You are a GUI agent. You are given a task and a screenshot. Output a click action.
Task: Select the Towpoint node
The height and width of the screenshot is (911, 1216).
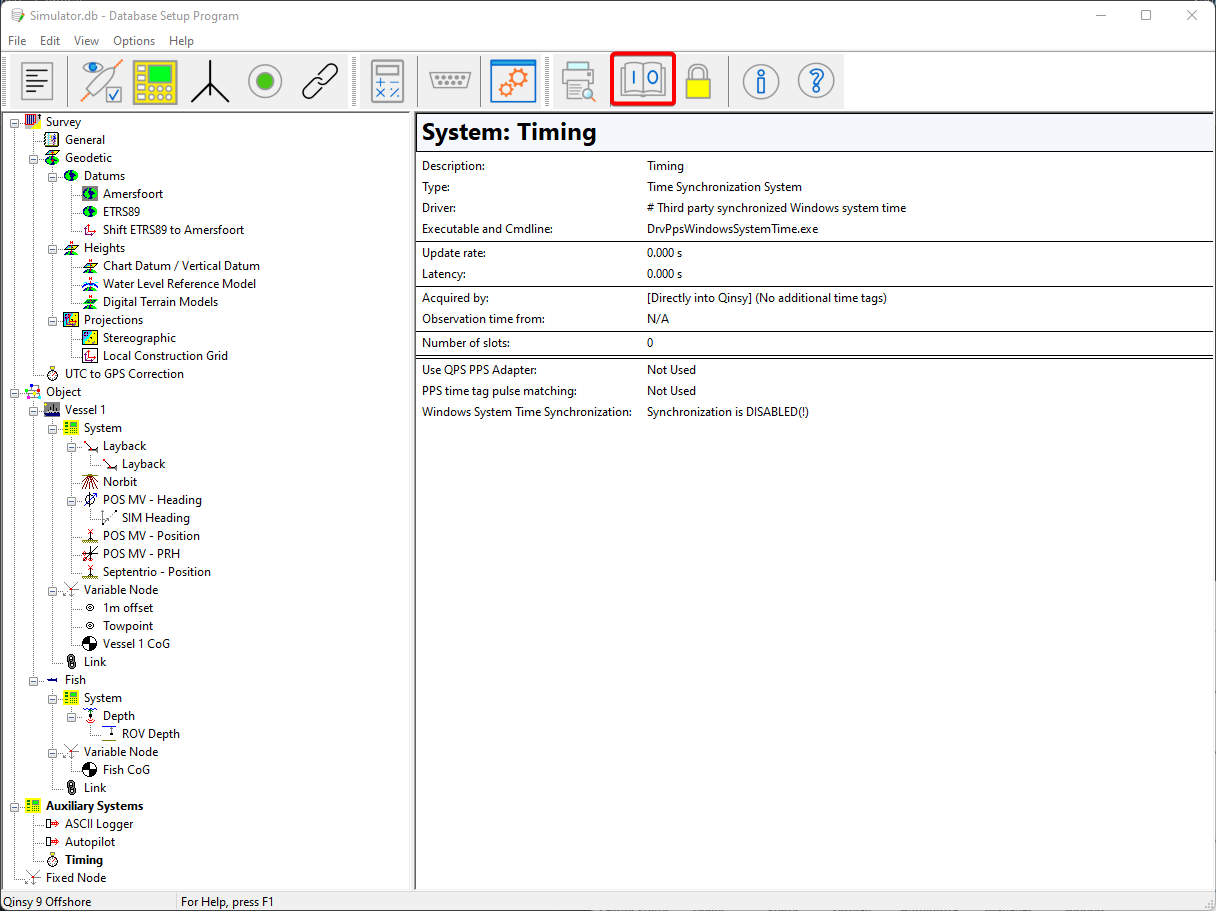click(x=128, y=626)
